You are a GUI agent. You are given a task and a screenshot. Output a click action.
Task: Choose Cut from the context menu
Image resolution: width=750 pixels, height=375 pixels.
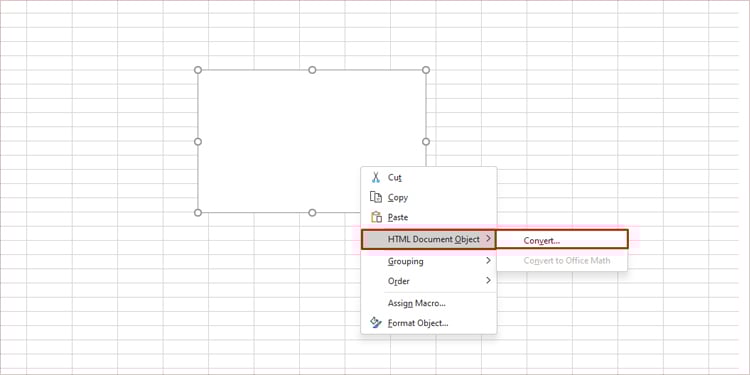(429, 177)
